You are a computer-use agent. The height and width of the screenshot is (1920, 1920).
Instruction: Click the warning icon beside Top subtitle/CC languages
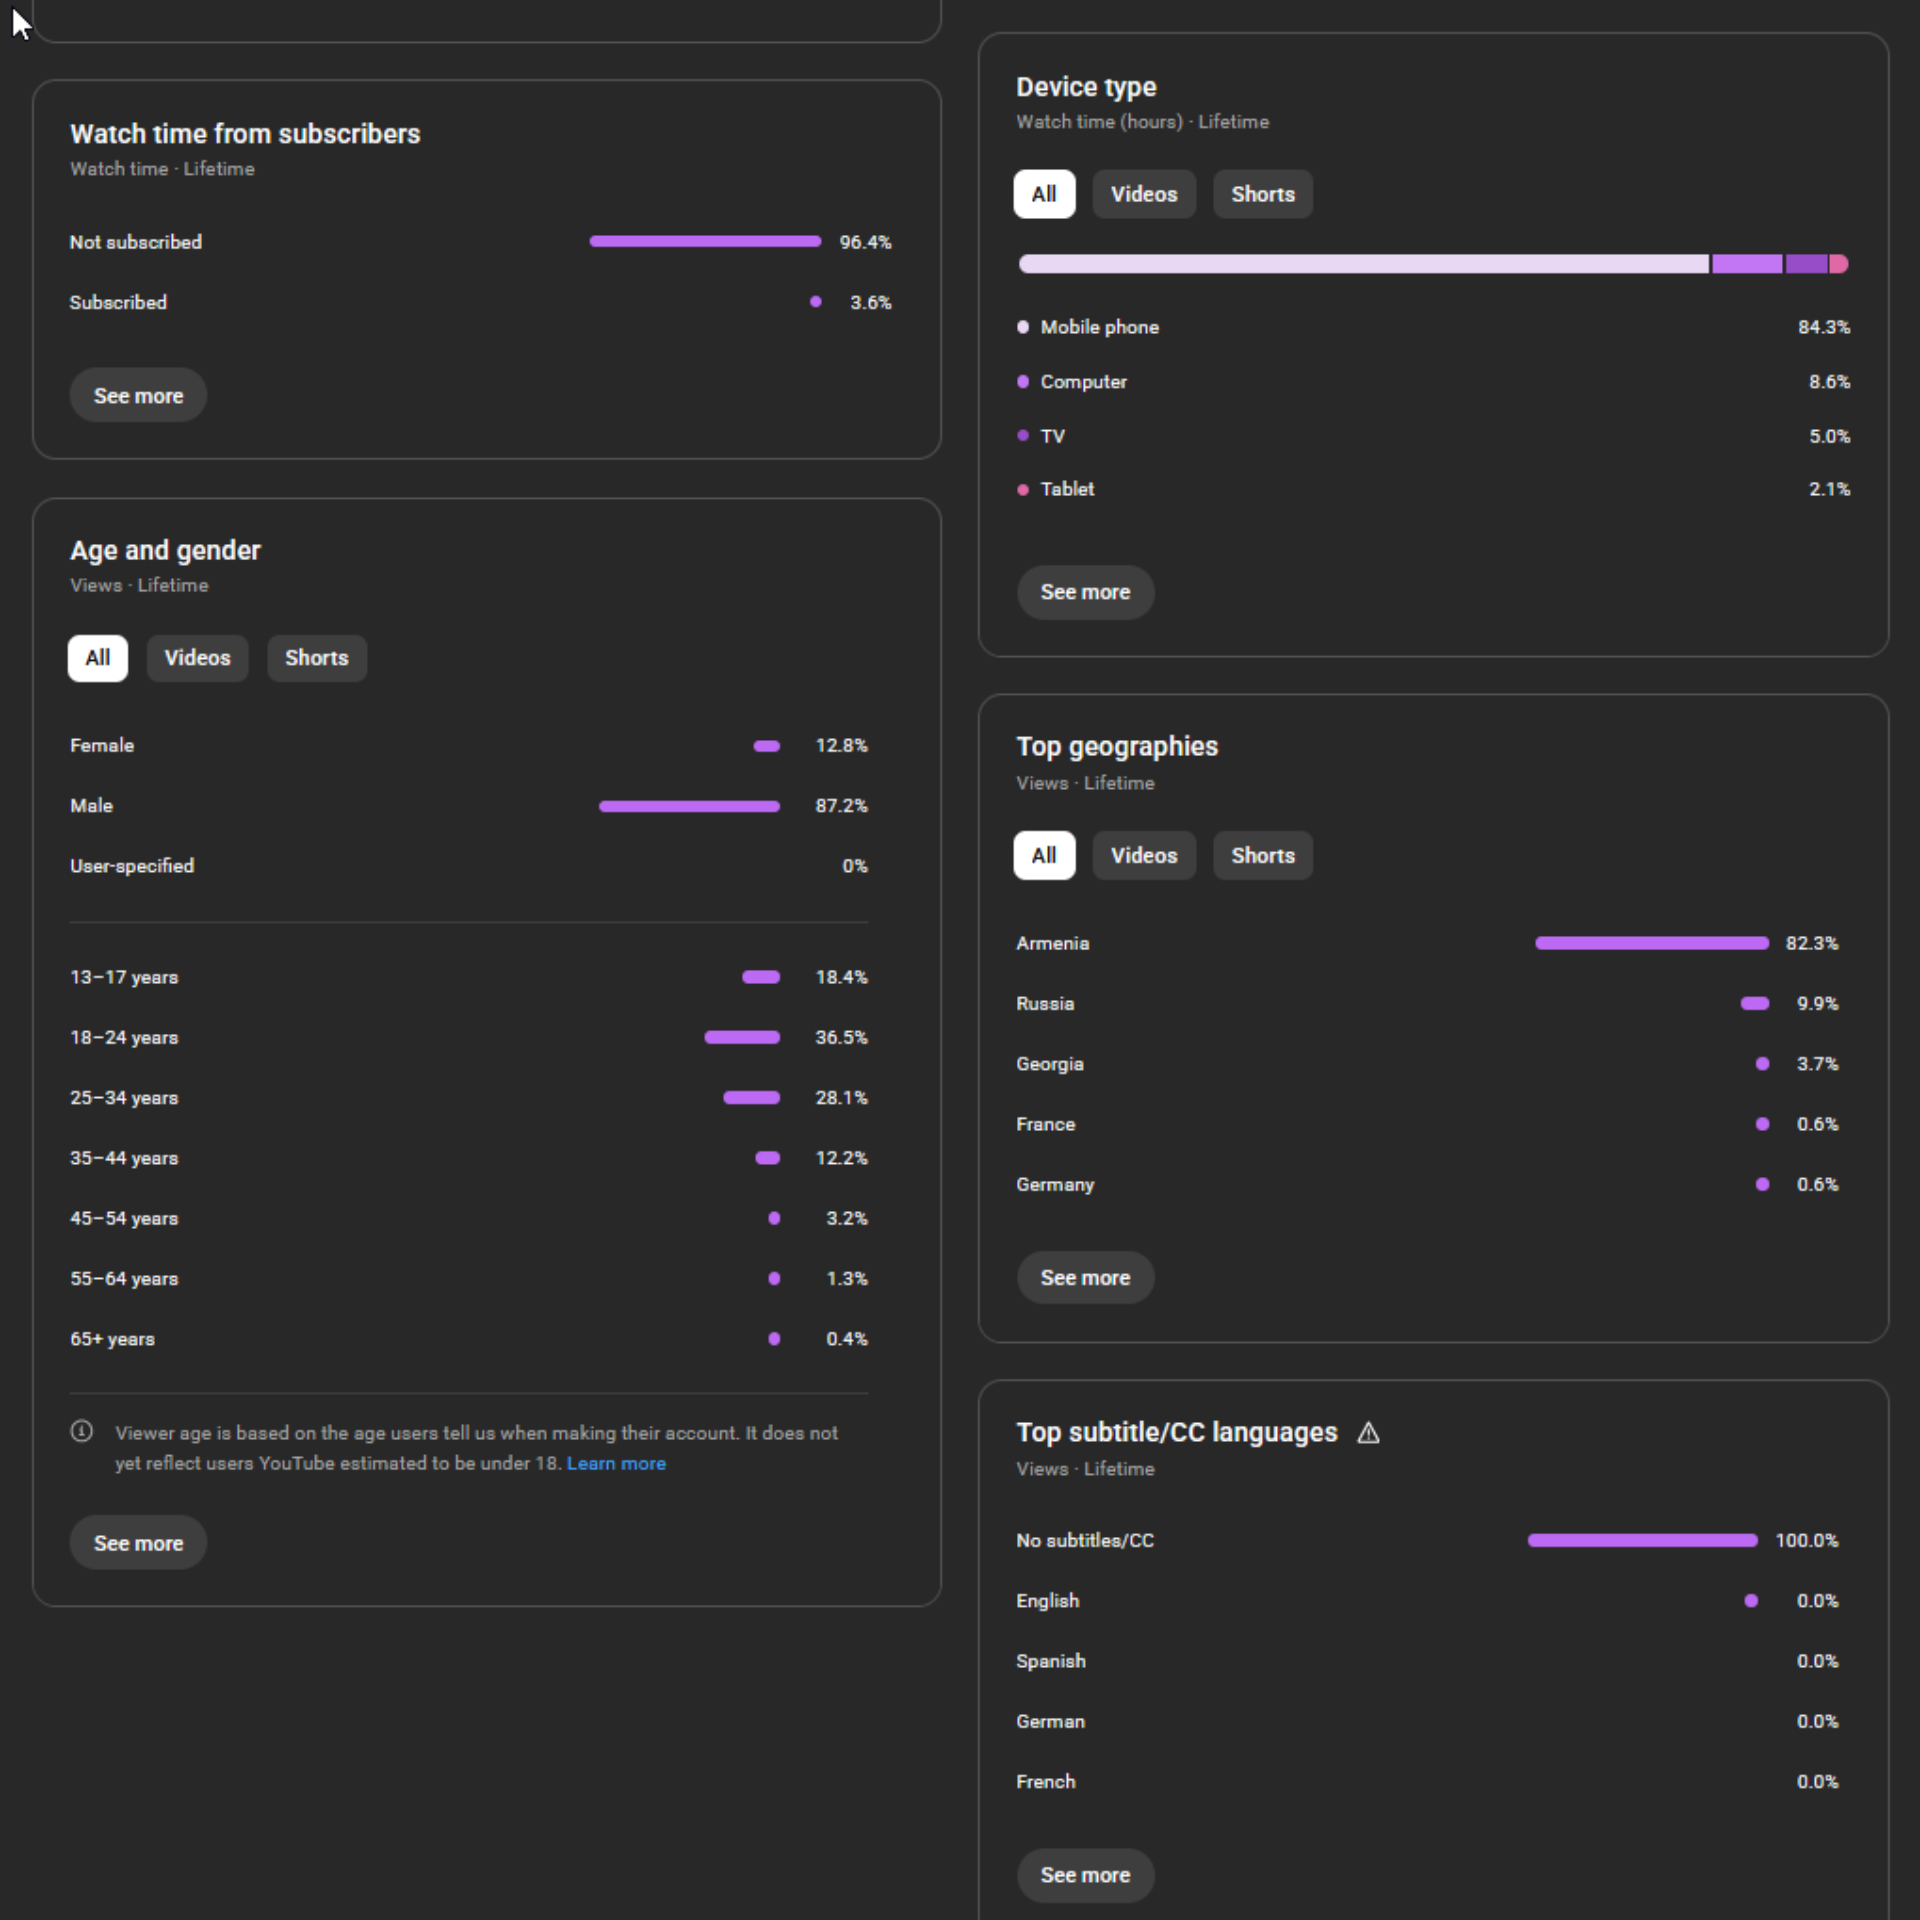[x=1368, y=1433]
